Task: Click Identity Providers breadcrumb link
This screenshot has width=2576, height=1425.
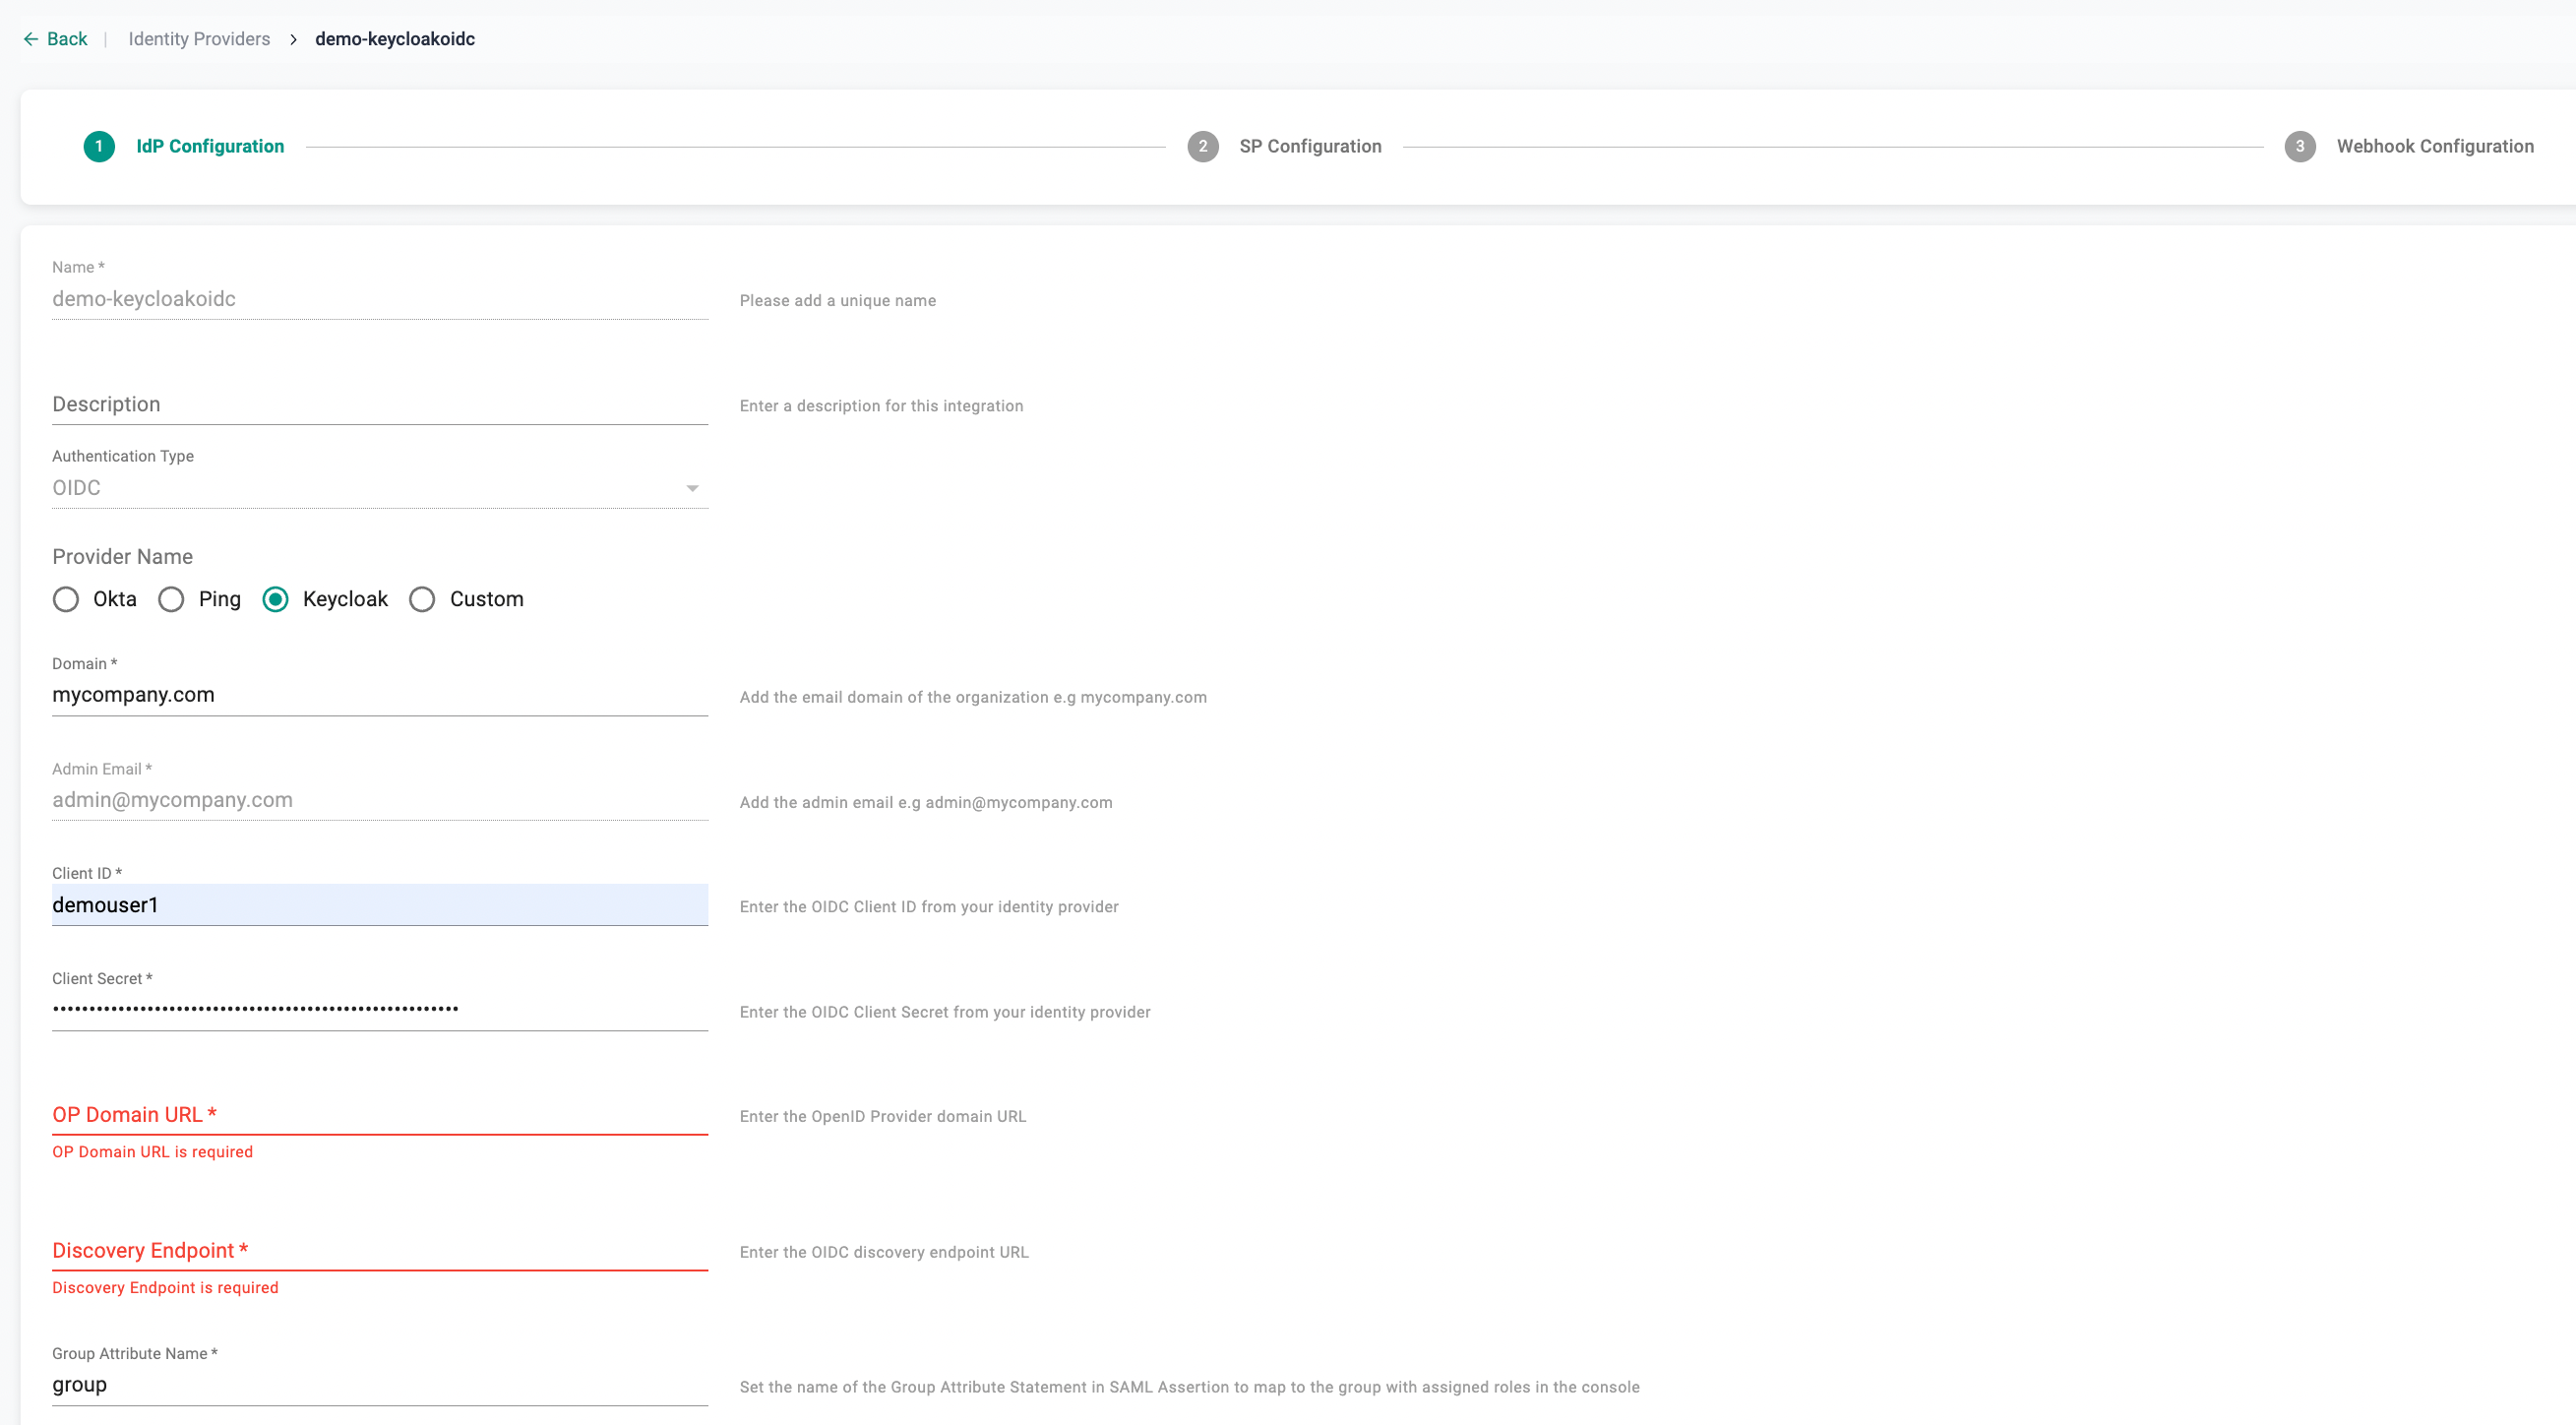Action: 199,39
